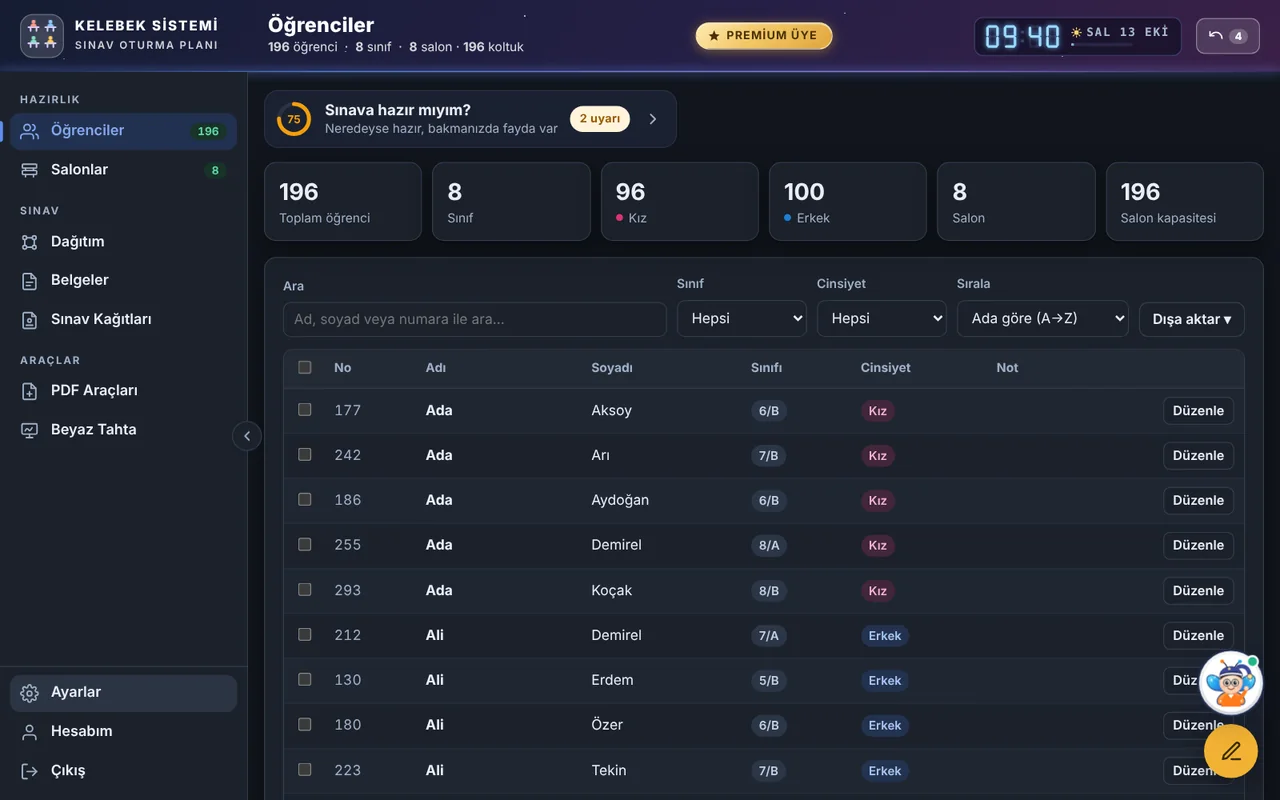Viewport: 1280px width, 800px height.
Task: Check the box for Ada Arı
Action: [x=305, y=455]
